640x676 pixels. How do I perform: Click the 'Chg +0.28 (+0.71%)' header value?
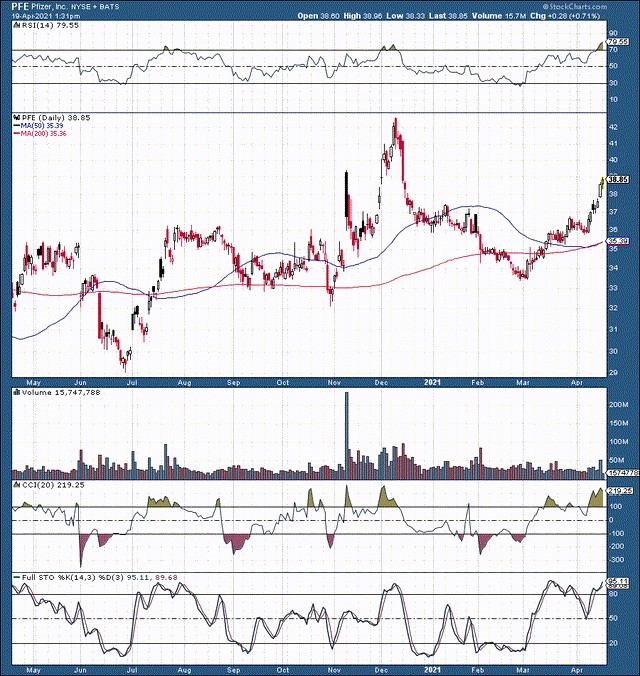[565, 16]
